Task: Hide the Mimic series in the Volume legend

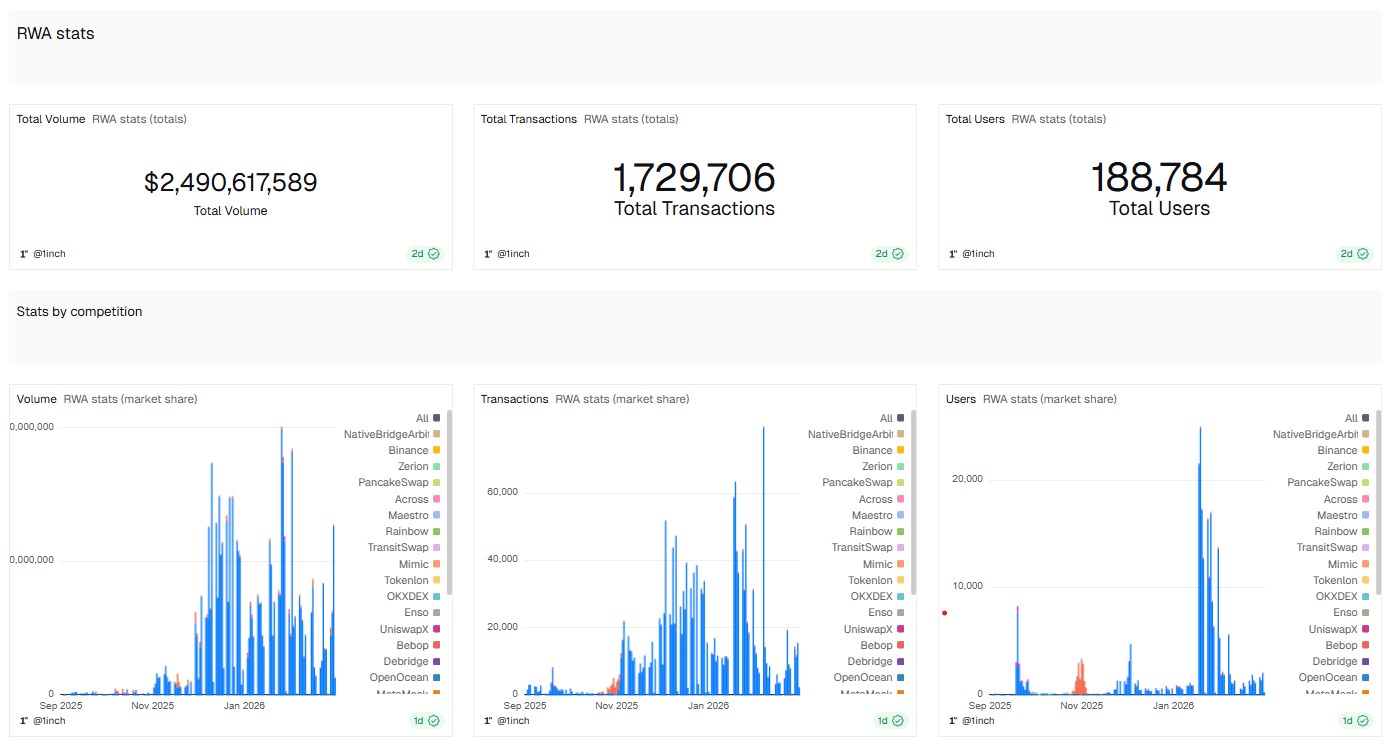Action: [414, 563]
